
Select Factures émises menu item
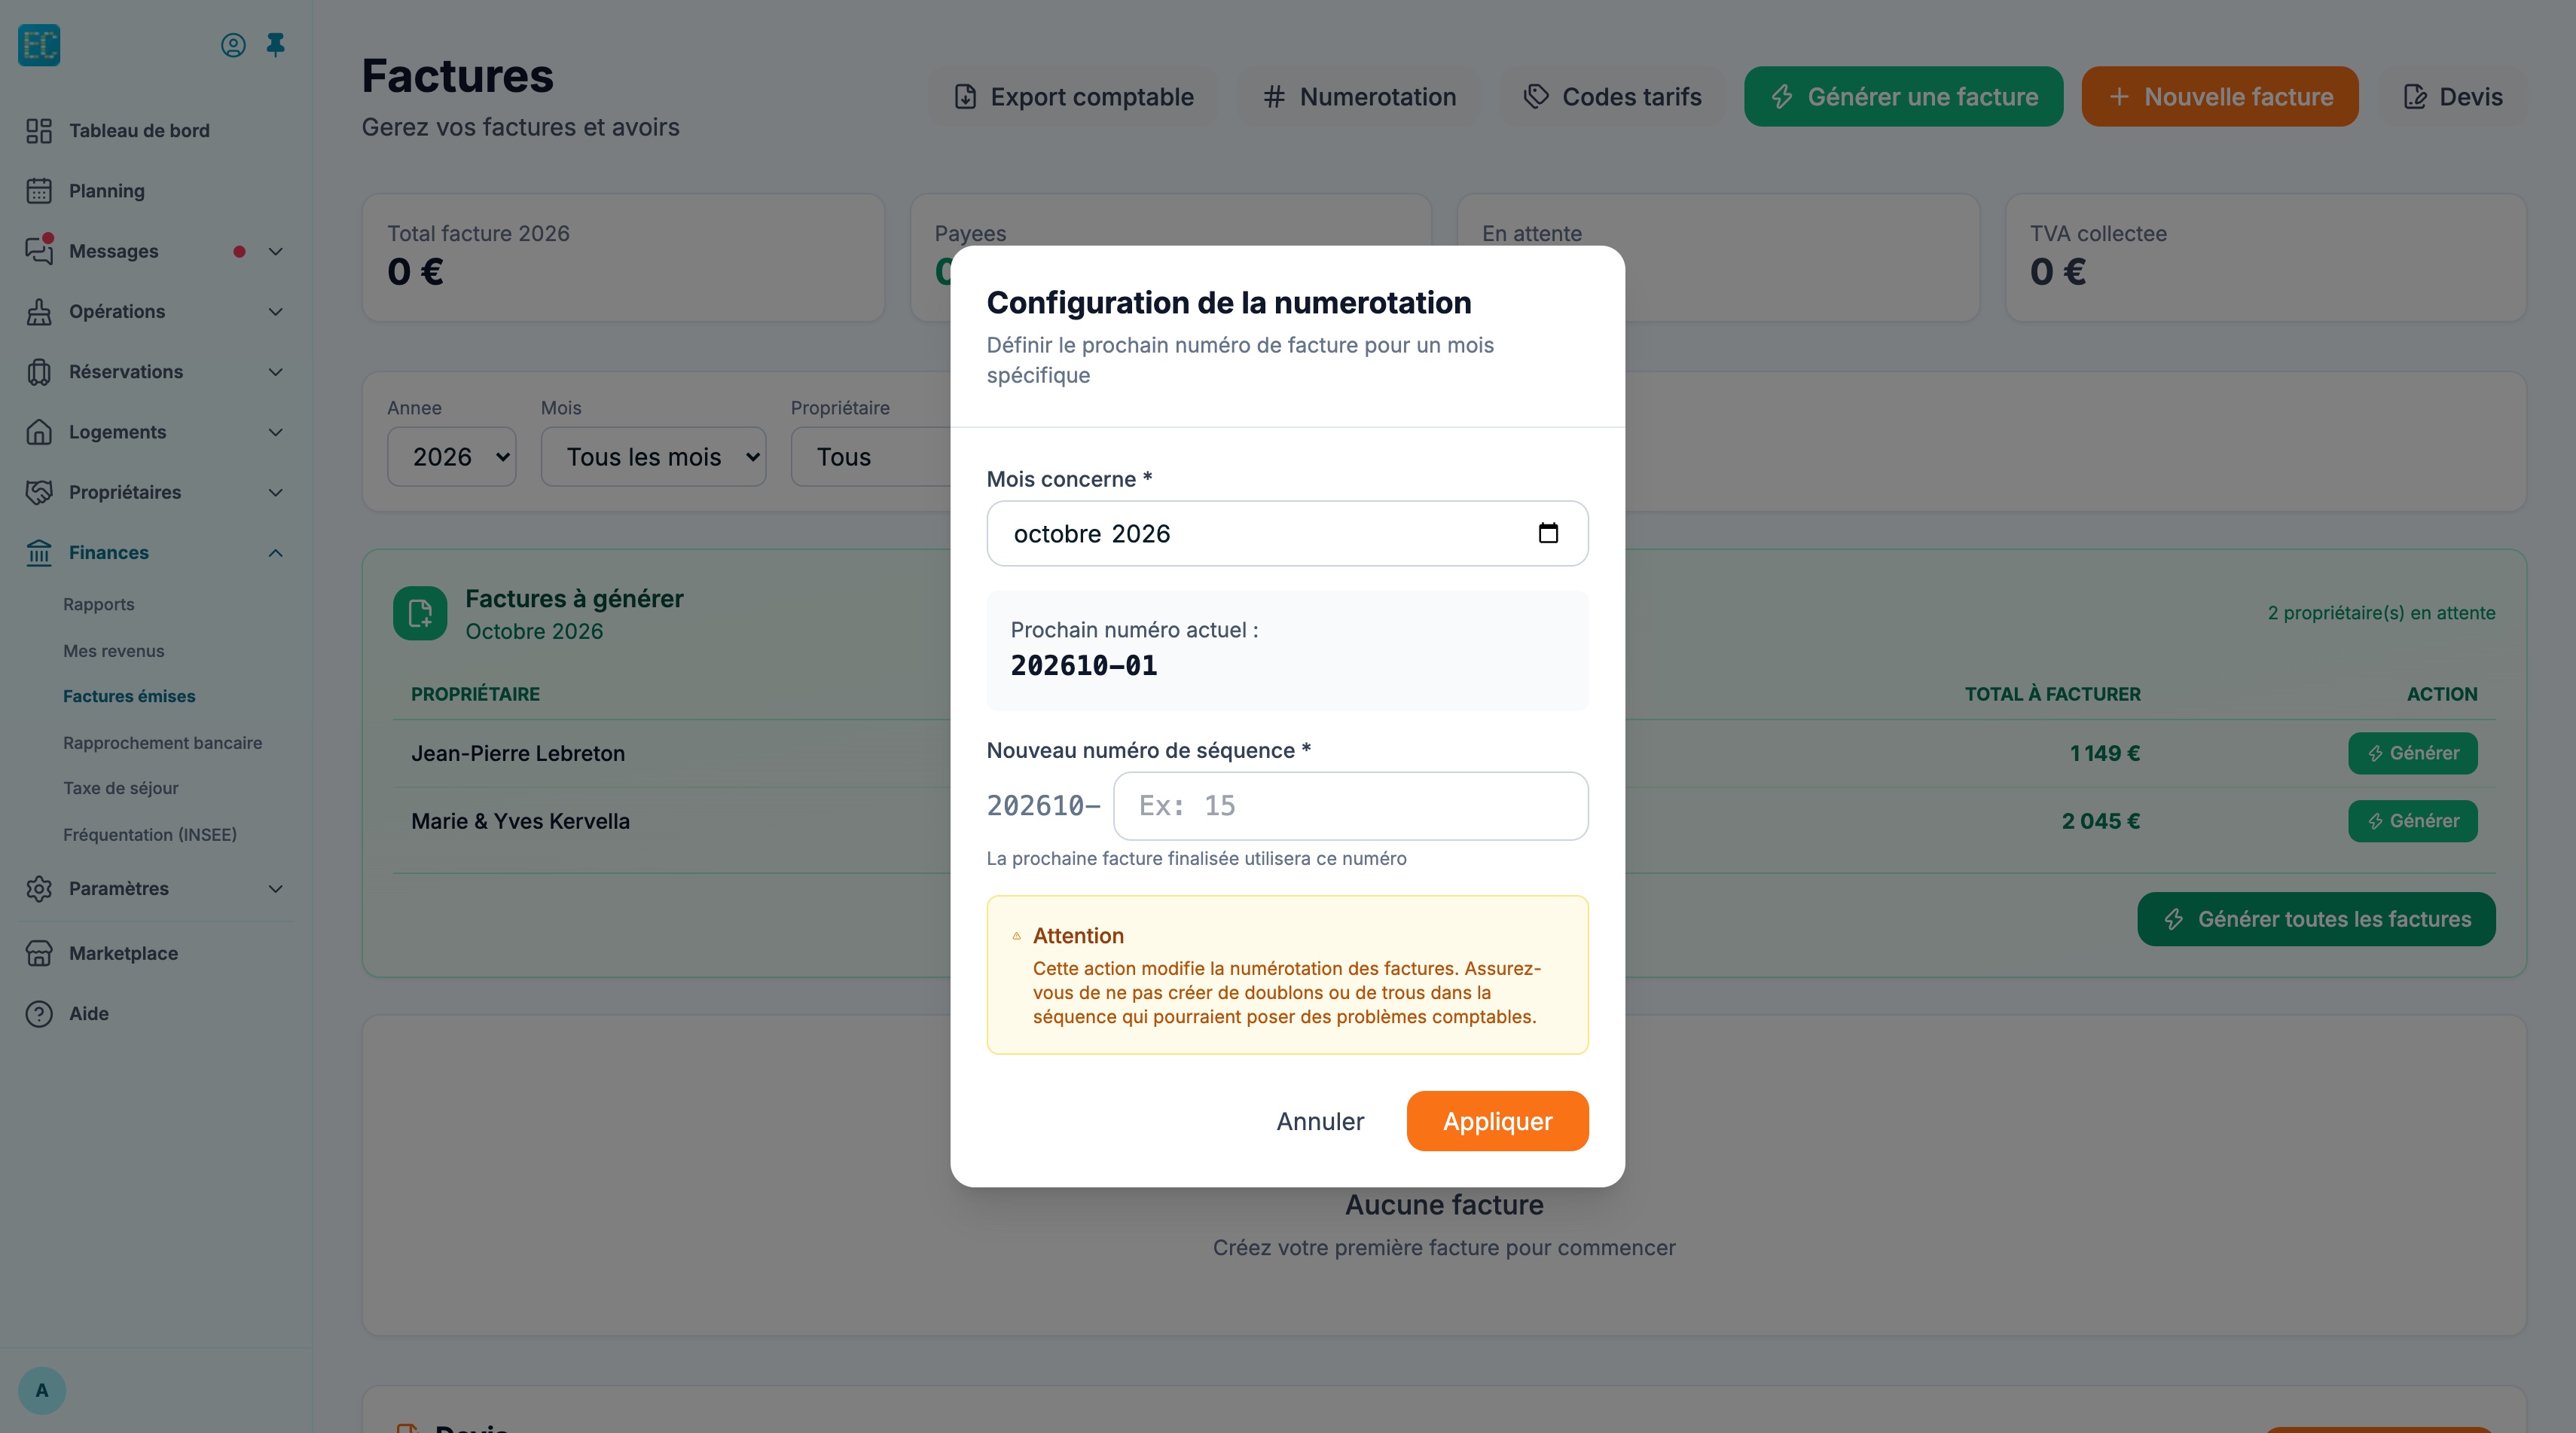point(129,696)
